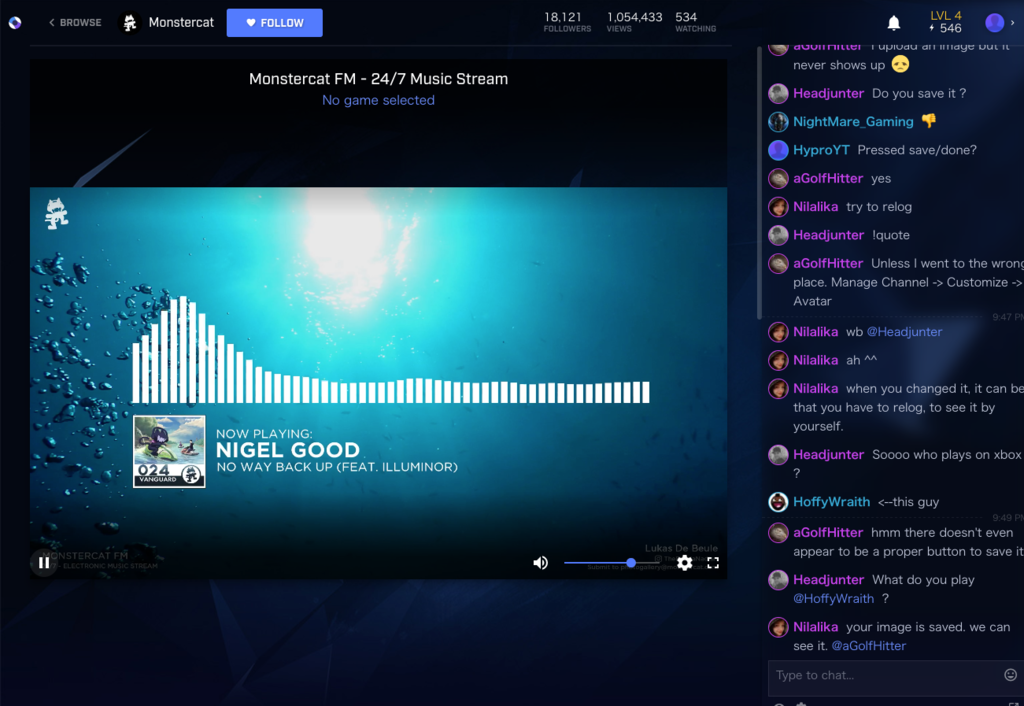
Task: Click HyproYT username in chat
Action: [821, 150]
